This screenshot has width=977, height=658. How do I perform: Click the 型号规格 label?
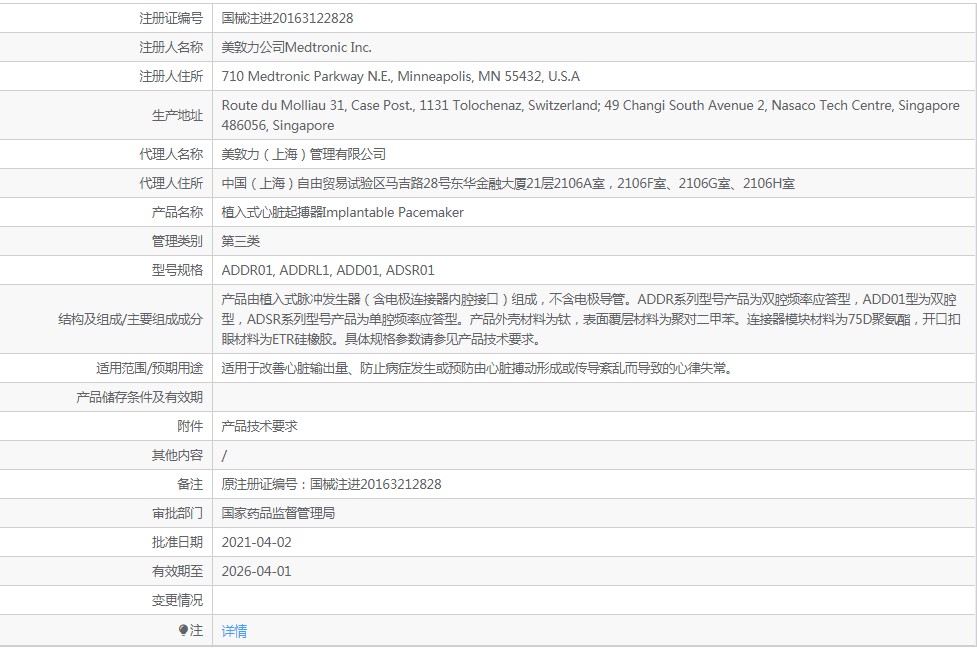[x=177, y=270]
